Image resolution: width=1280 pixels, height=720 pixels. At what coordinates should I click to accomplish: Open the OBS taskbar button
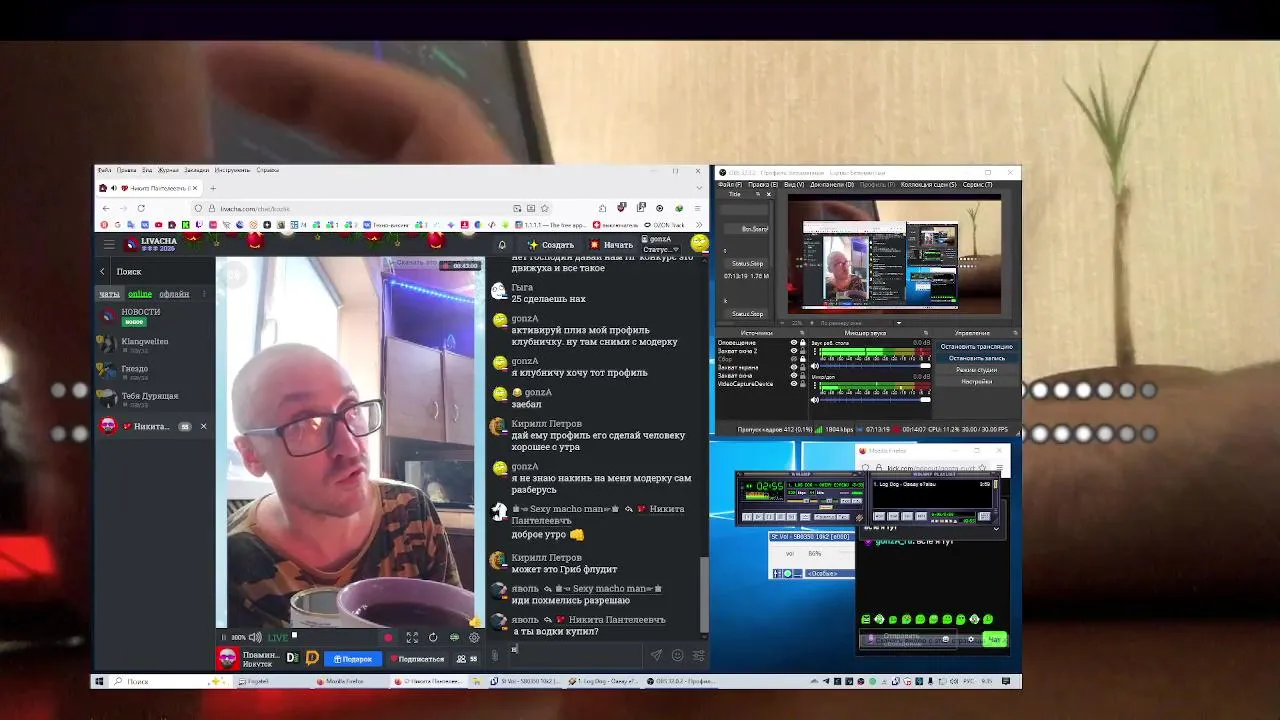coord(680,681)
